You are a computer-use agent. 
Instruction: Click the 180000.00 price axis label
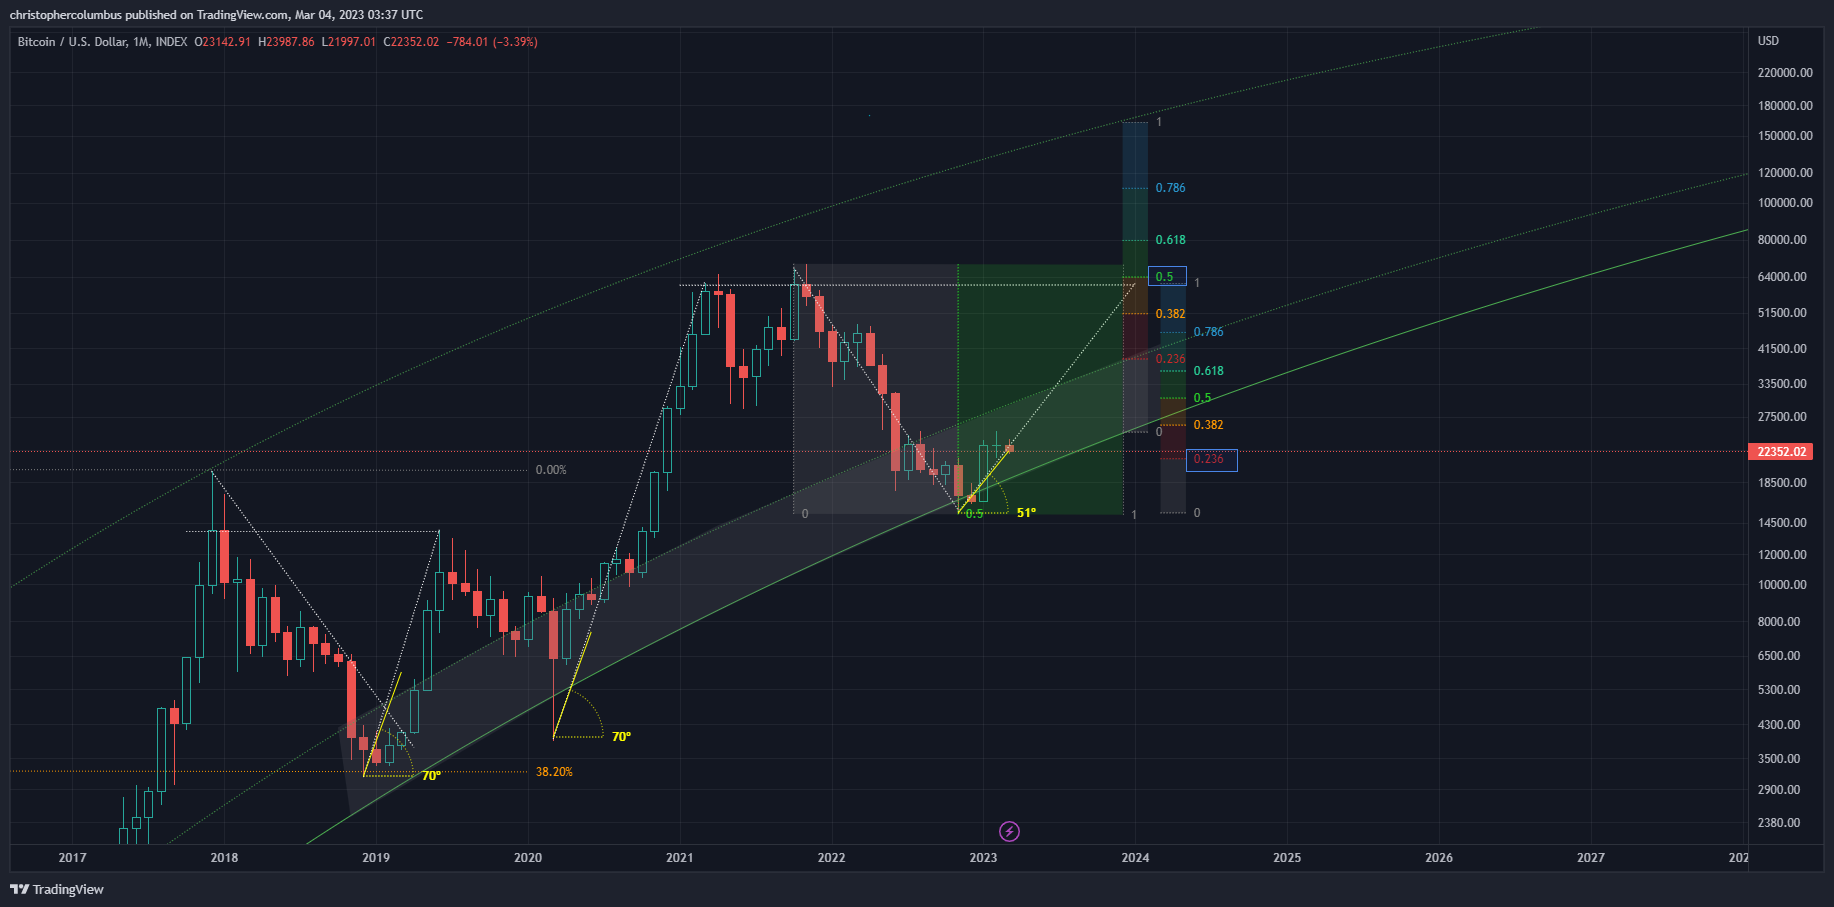[1785, 106]
